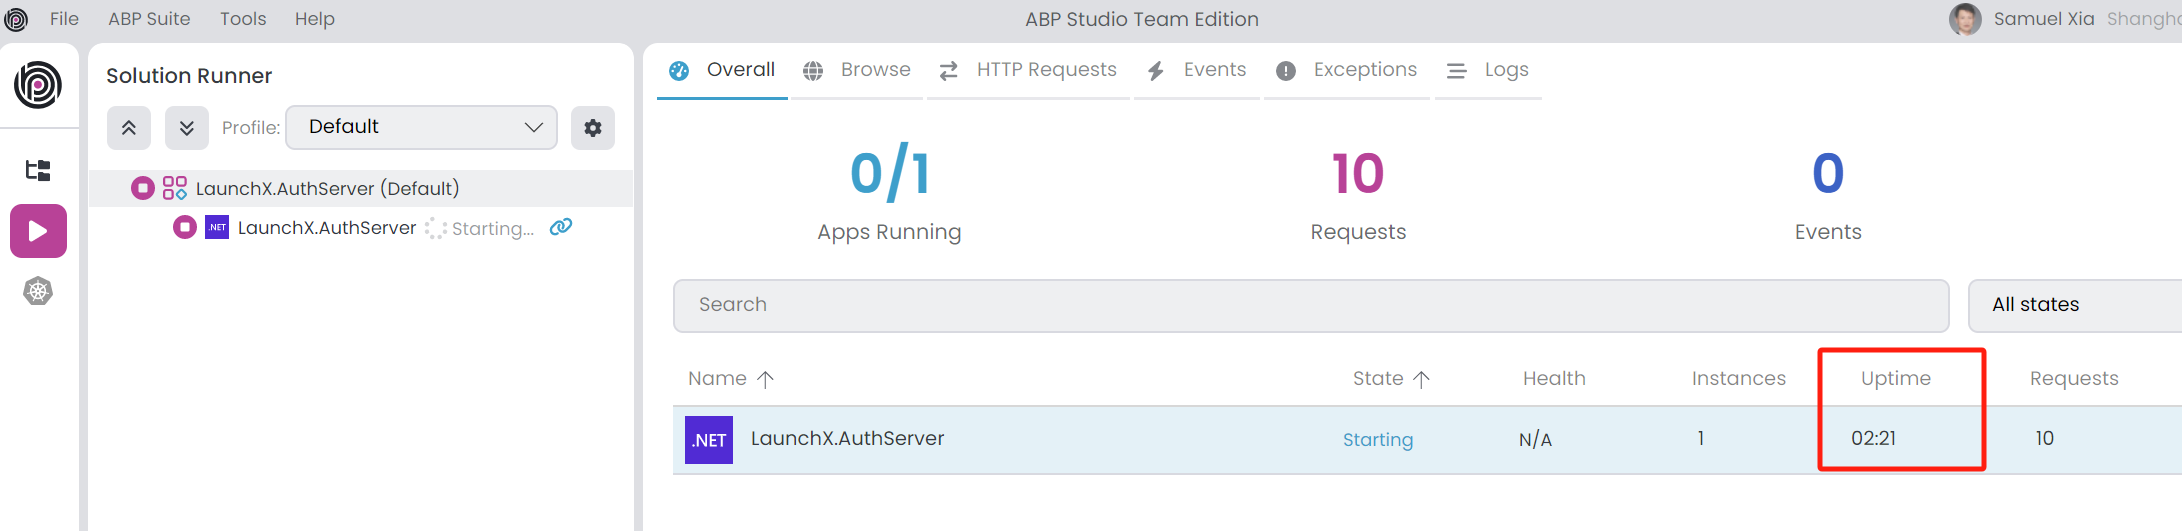
Task: Switch to the Logs tab
Action: click(x=1488, y=70)
